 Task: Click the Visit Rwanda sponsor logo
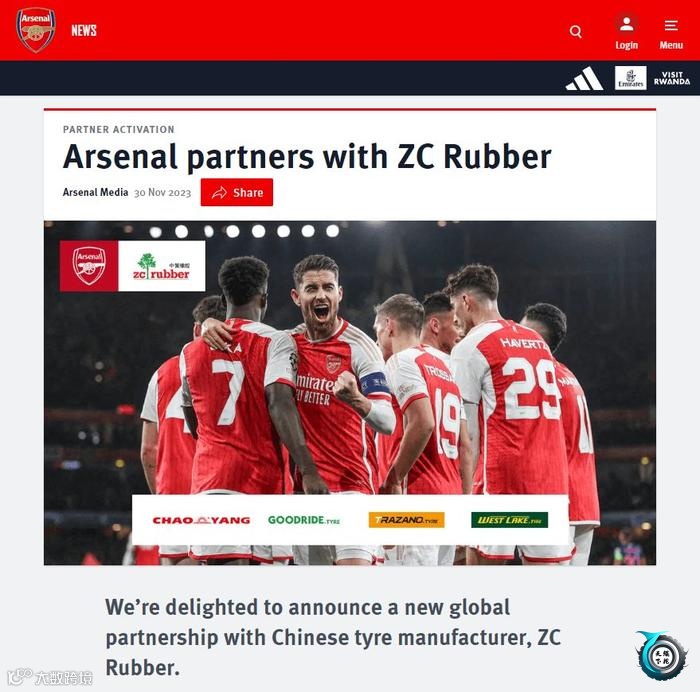pyautogui.click(x=672, y=78)
